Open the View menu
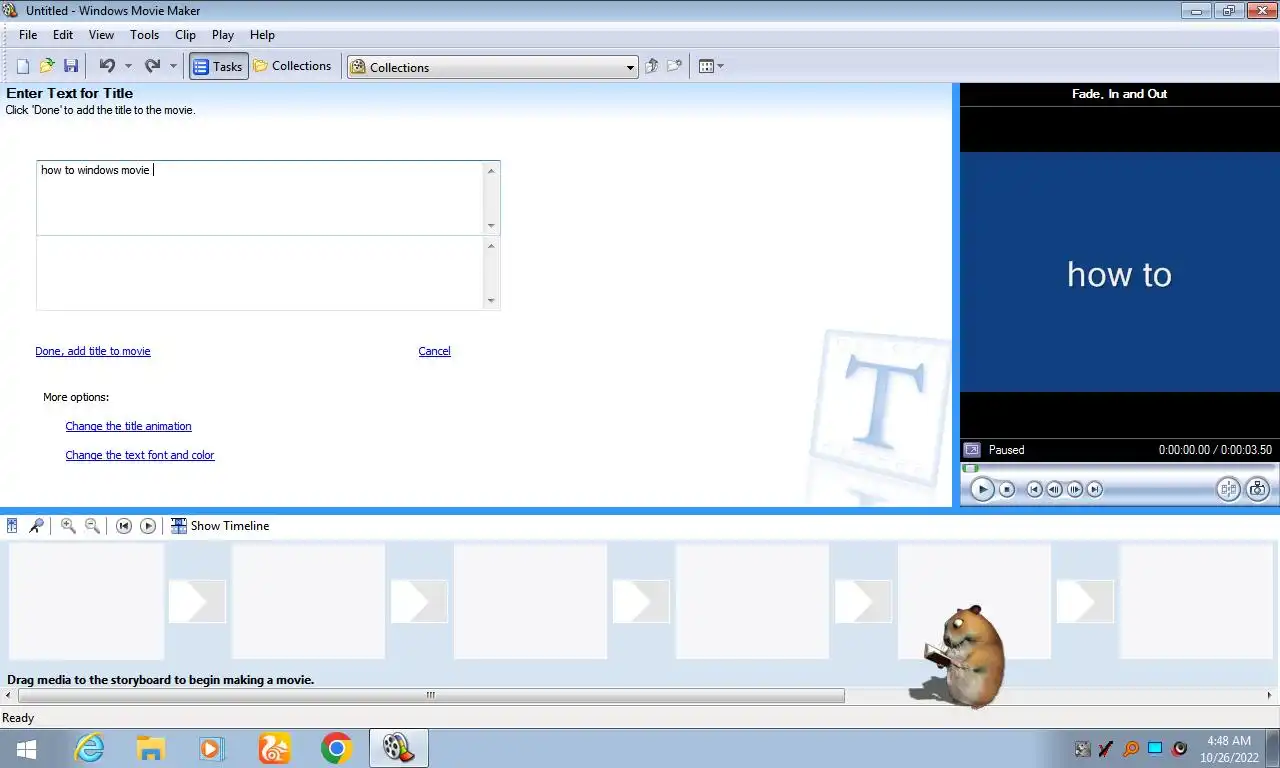The width and height of the screenshot is (1280, 768). 101,34
